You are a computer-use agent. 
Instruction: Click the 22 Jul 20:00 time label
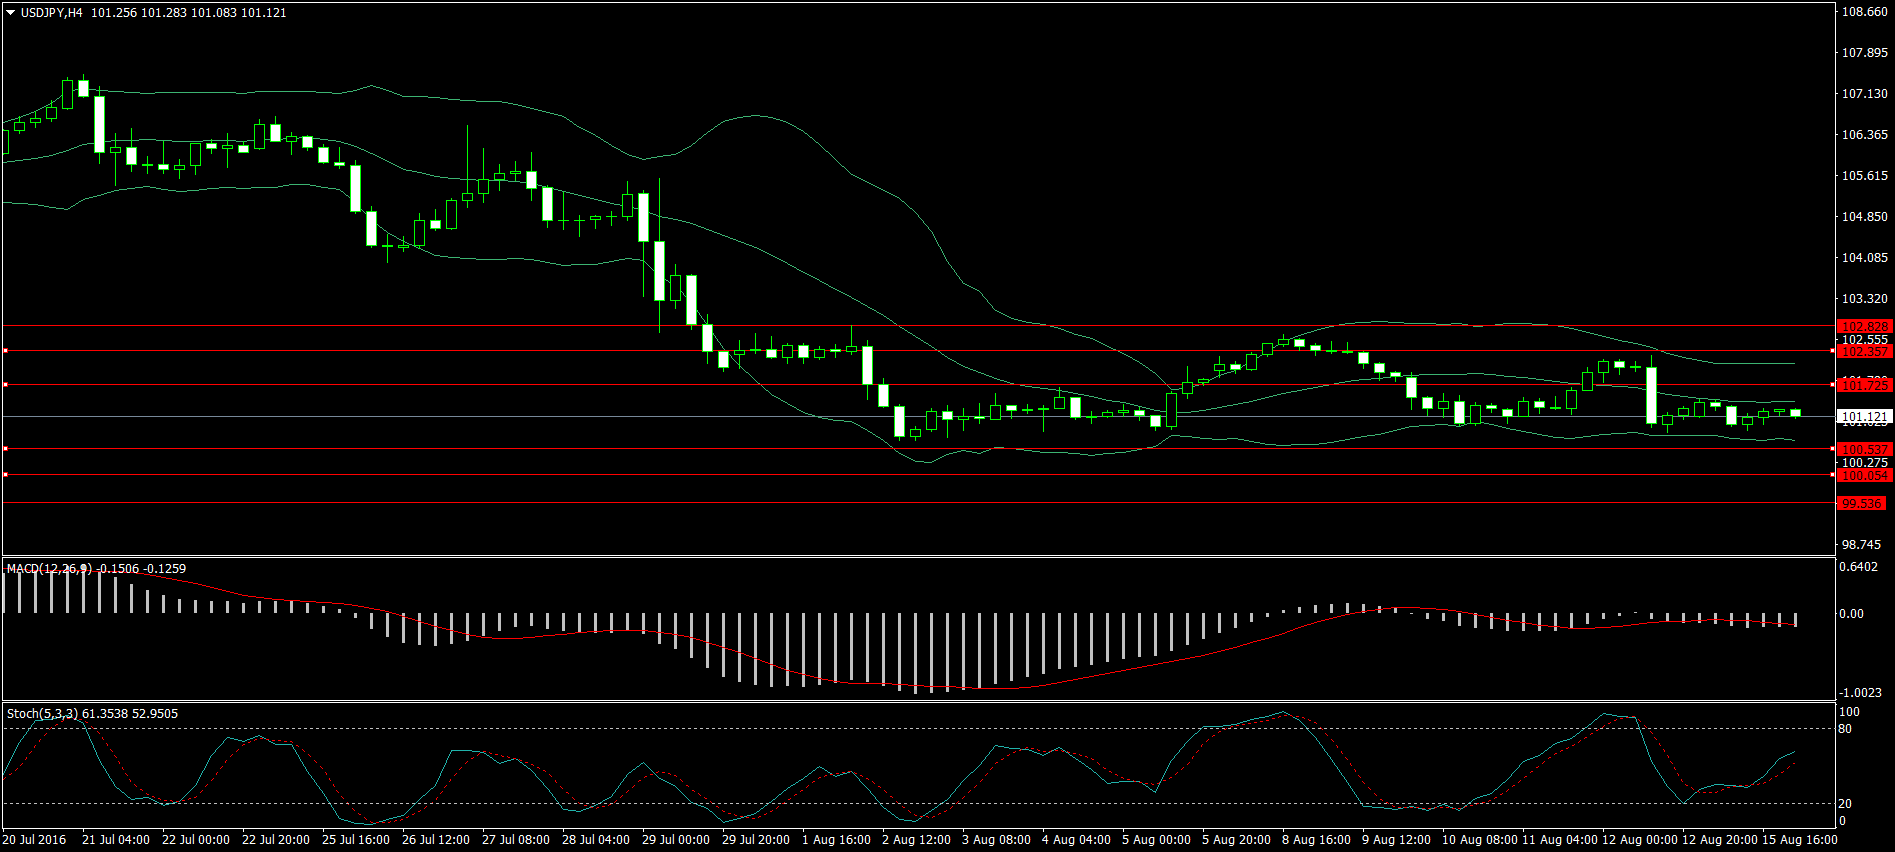[x=276, y=840]
